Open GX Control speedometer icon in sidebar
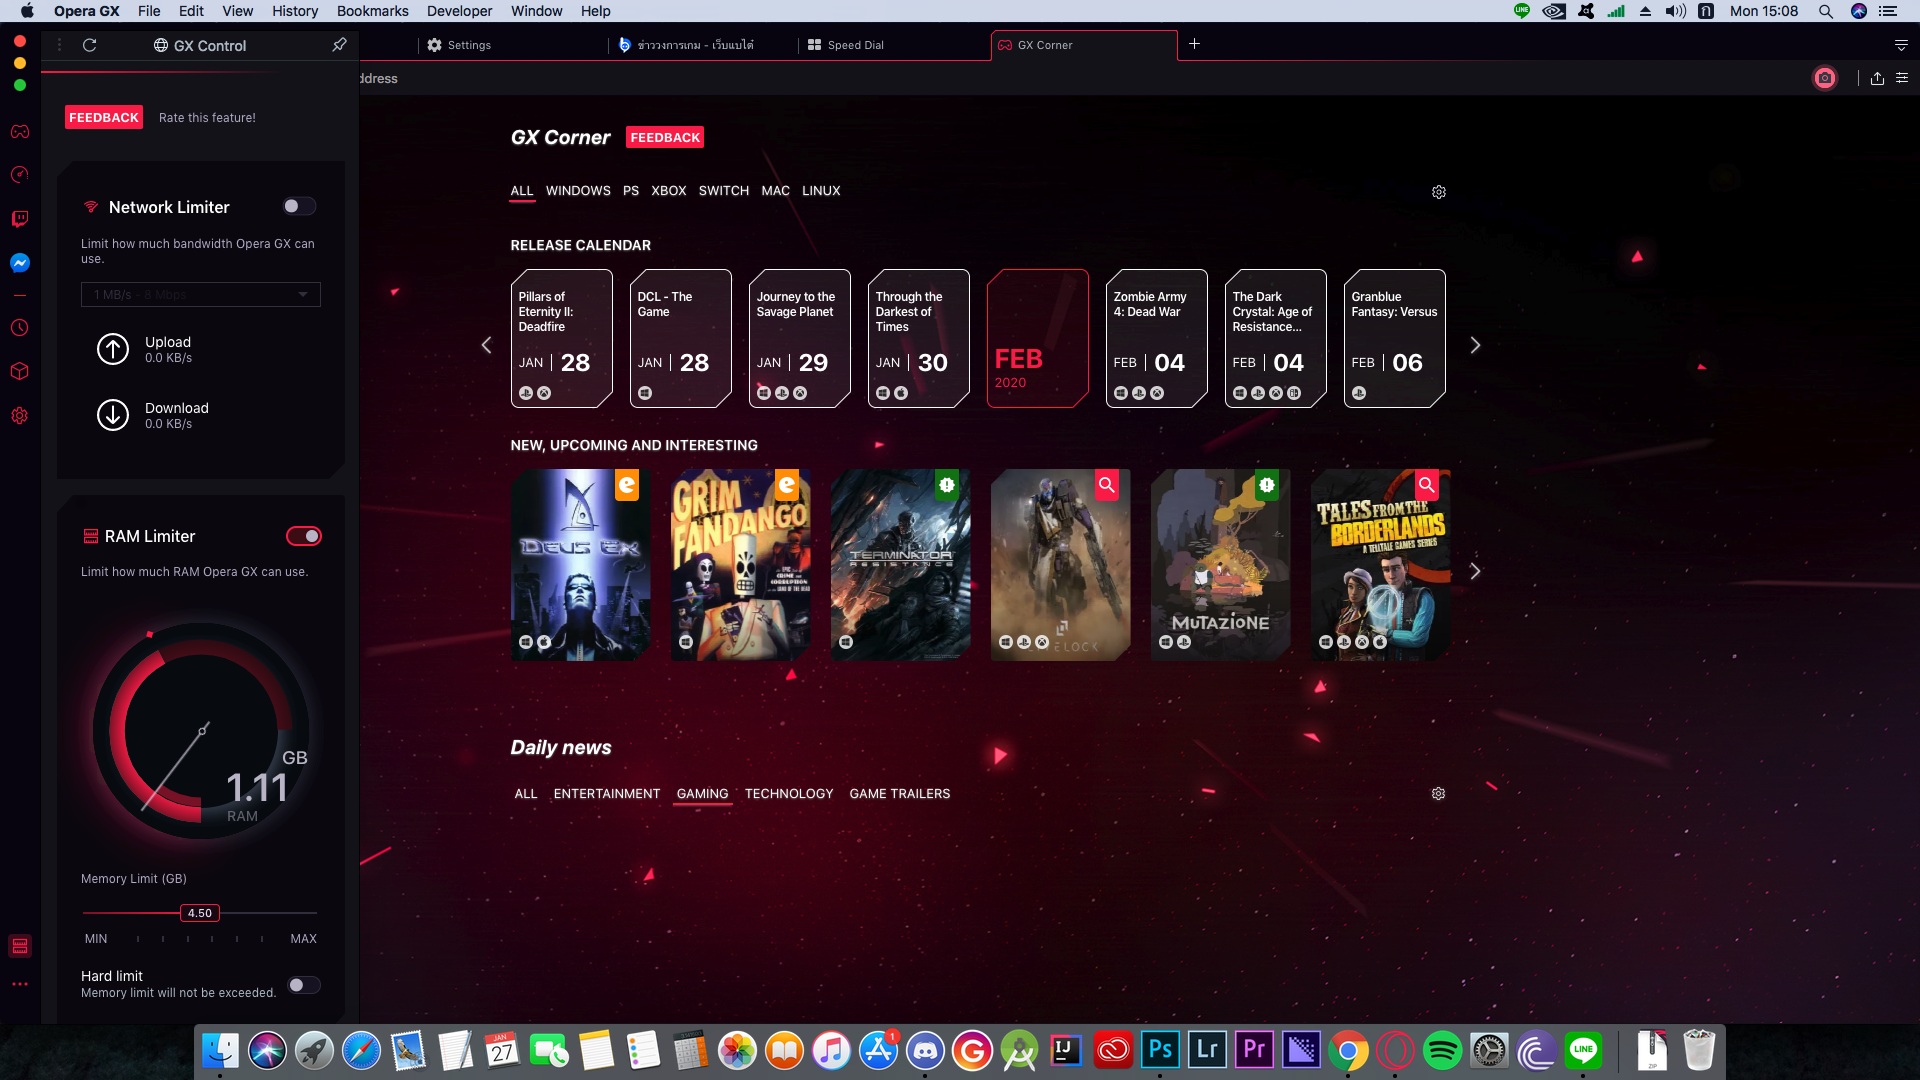The height and width of the screenshot is (1080, 1920). 20,175
